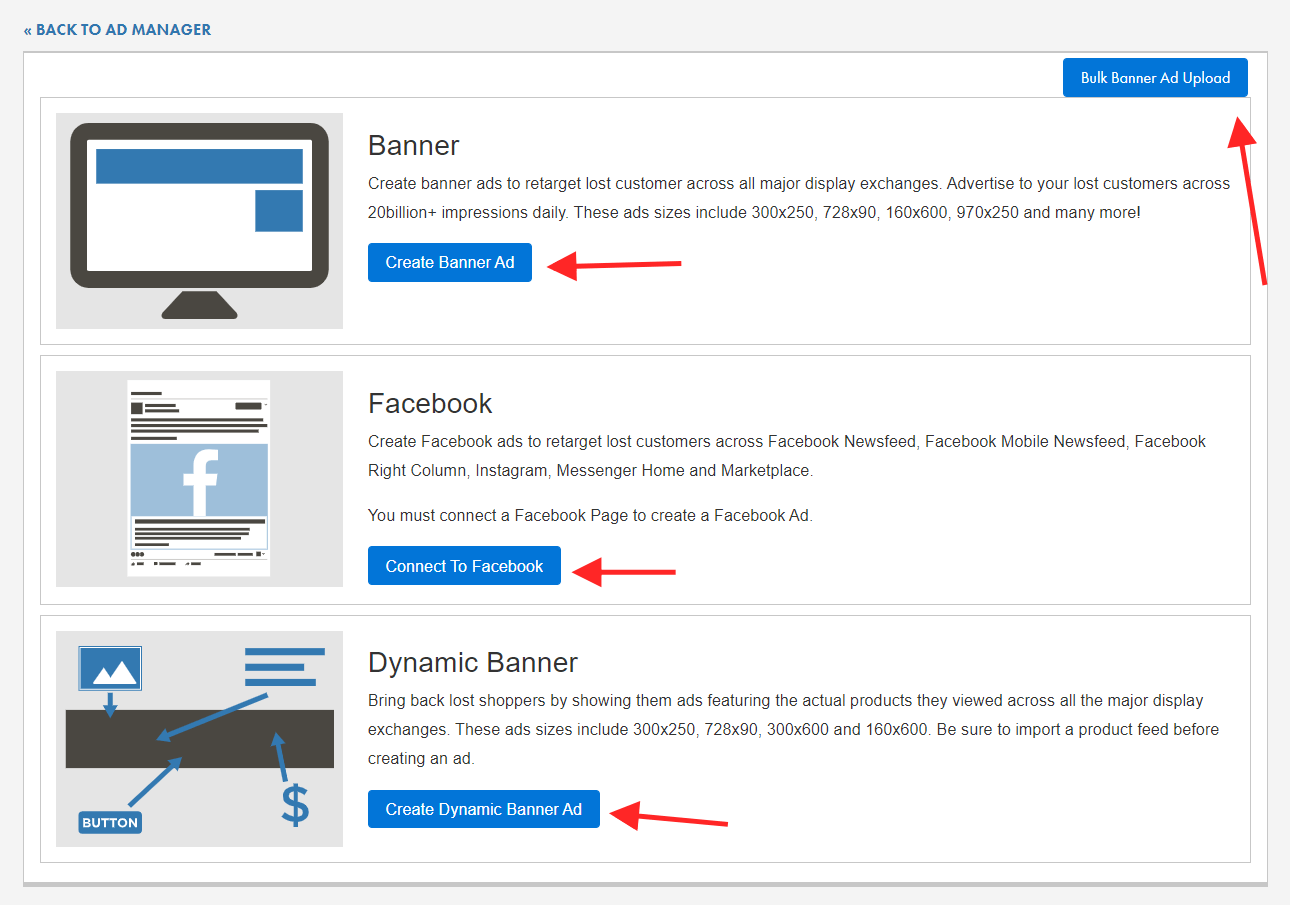Click the dollar sign icon in Dynamic Banner diagram
The height and width of the screenshot is (905, 1290).
coord(295,804)
